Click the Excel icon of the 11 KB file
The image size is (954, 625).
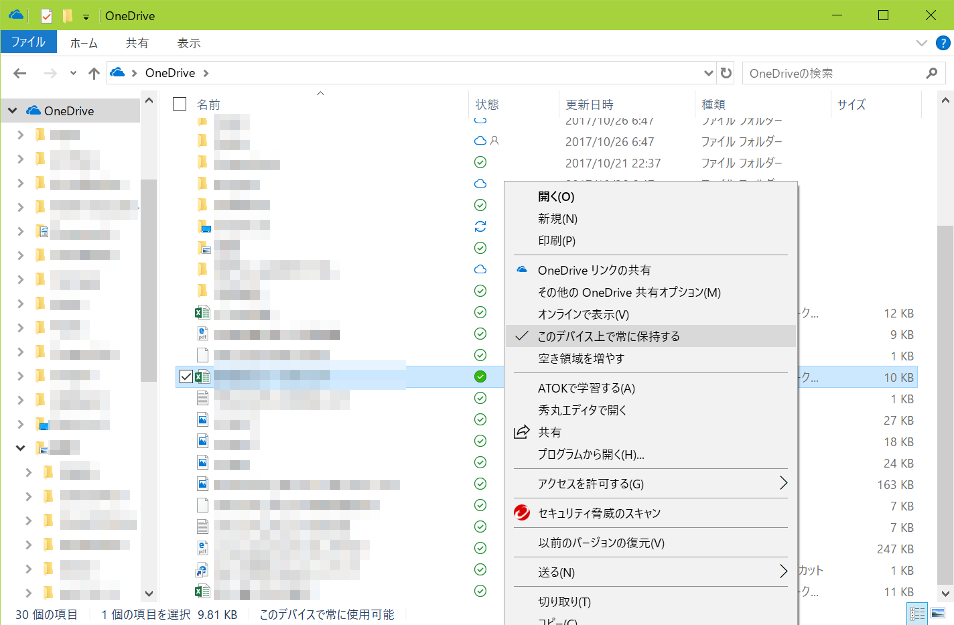(x=202, y=591)
